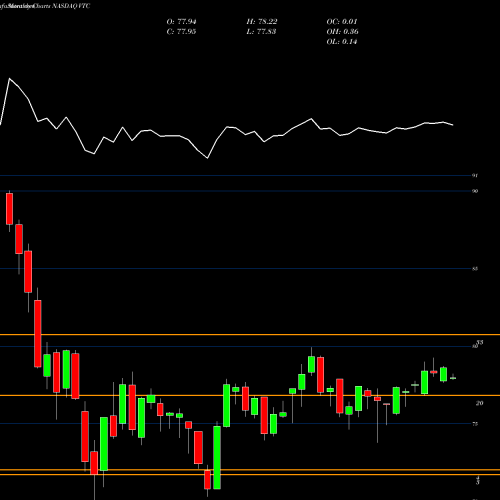Click the OL: 0.14 value
Screen dimensions: 500x500
point(342,42)
